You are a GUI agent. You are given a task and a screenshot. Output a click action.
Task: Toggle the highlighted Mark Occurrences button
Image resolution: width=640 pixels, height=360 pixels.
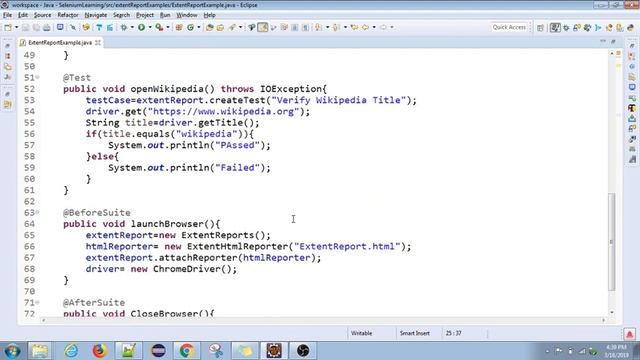click(263, 27)
